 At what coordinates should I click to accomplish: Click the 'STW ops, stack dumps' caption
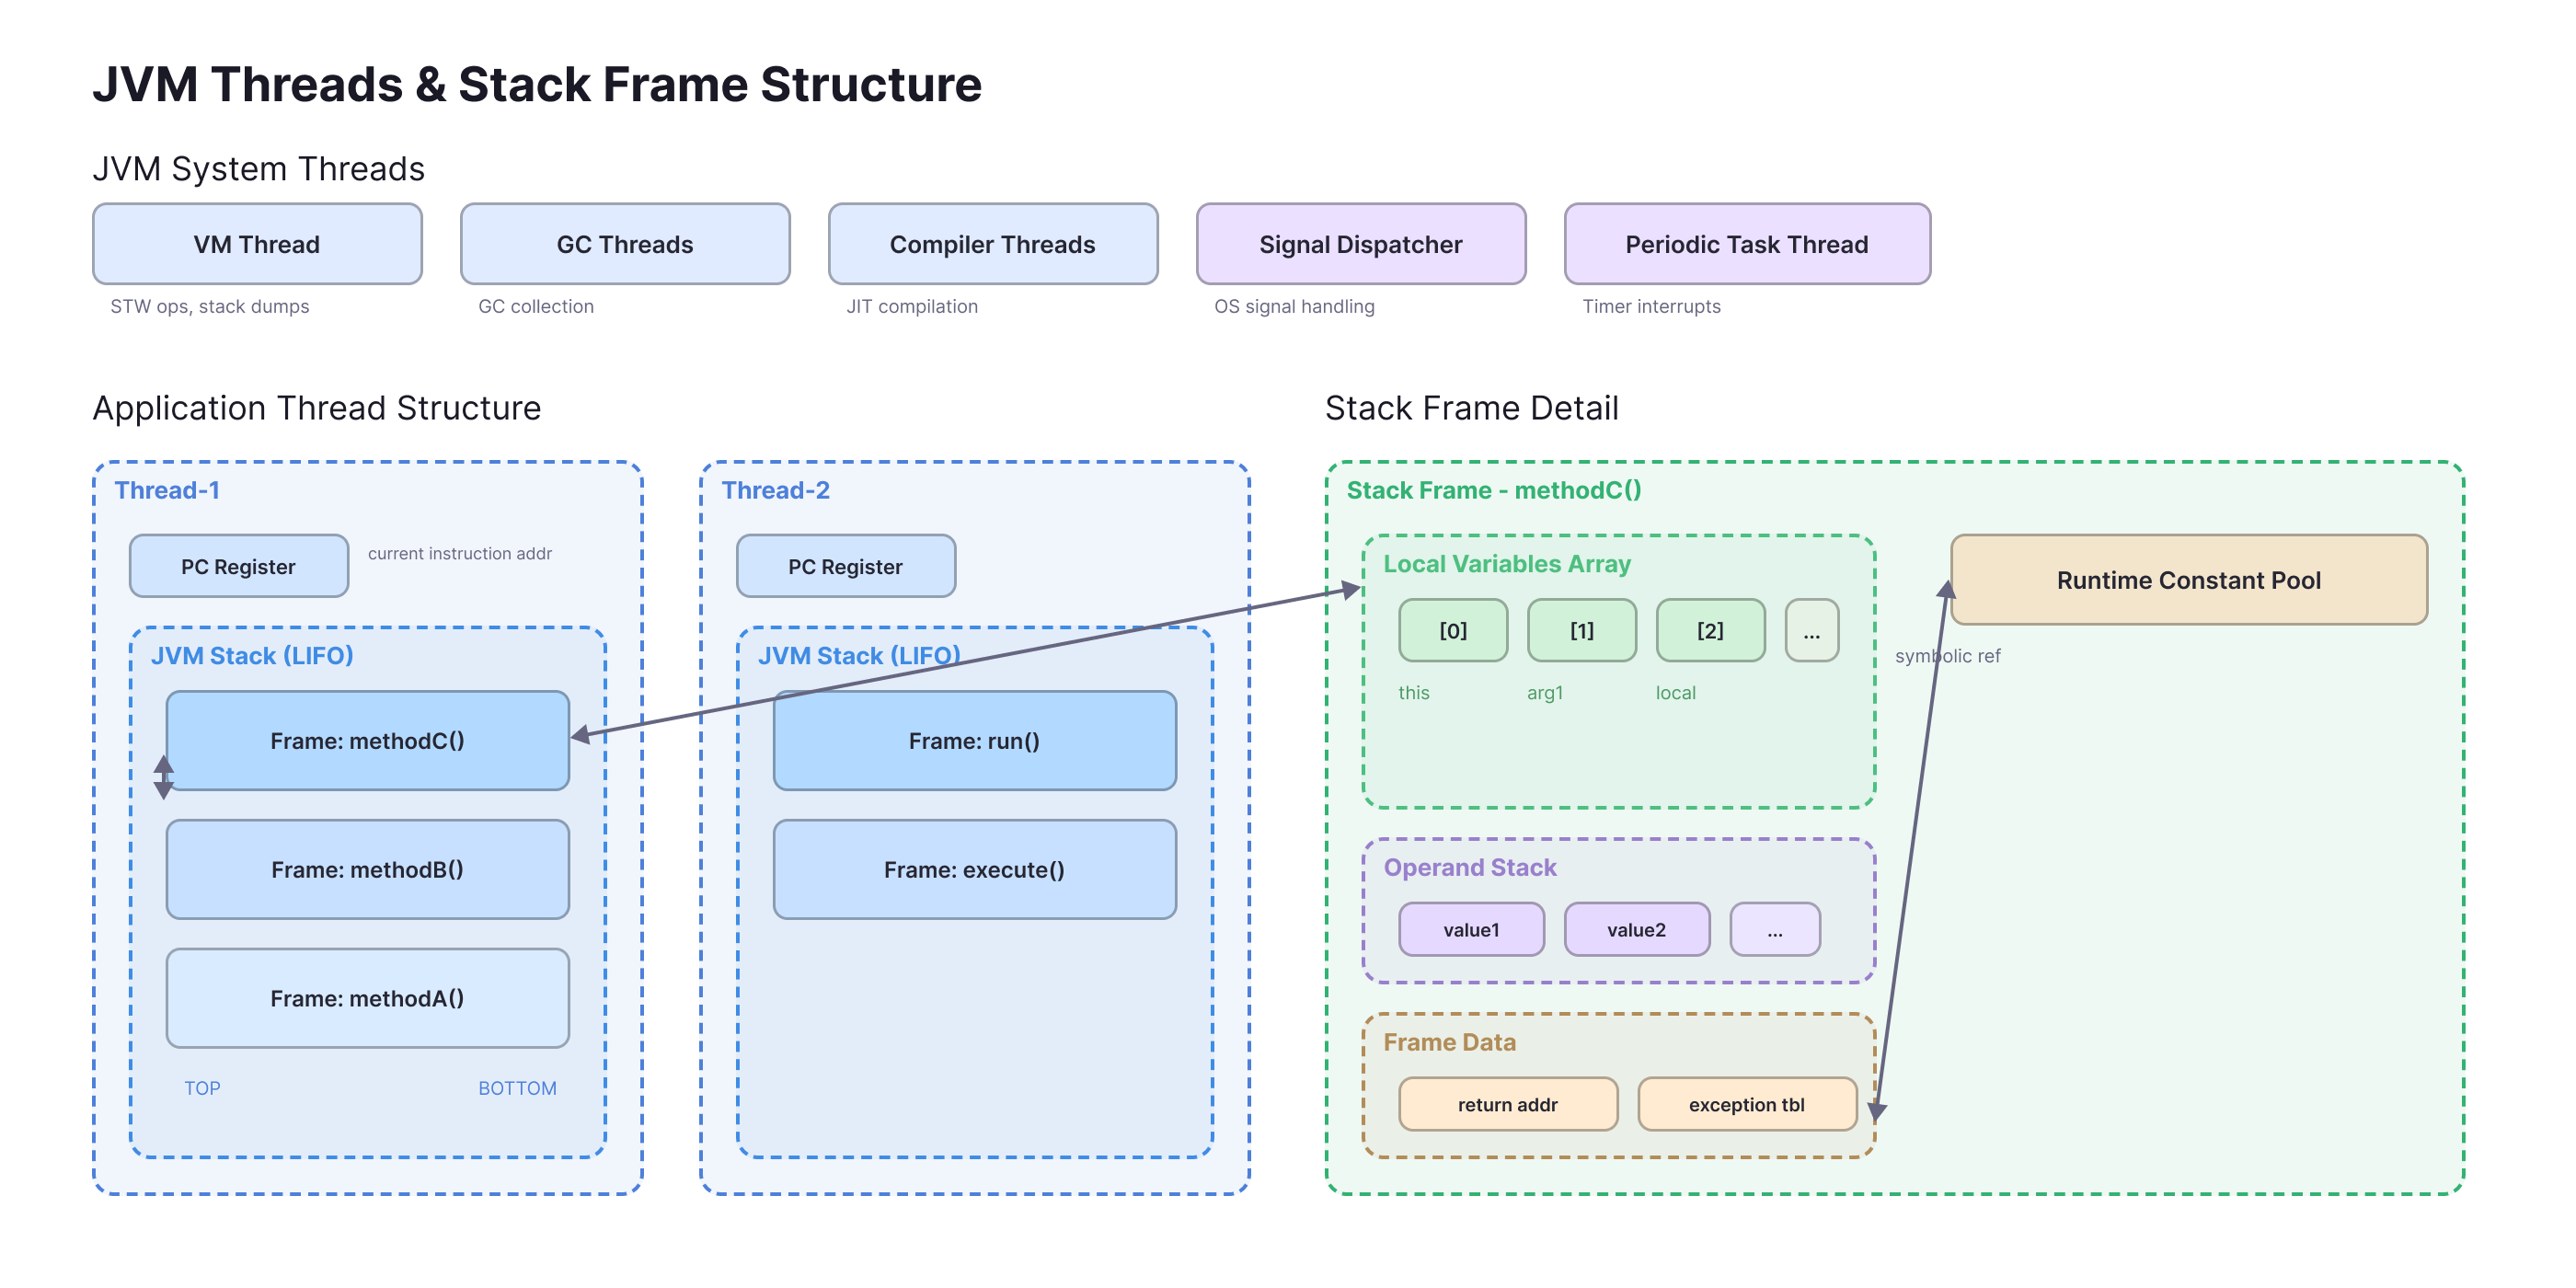tap(210, 306)
